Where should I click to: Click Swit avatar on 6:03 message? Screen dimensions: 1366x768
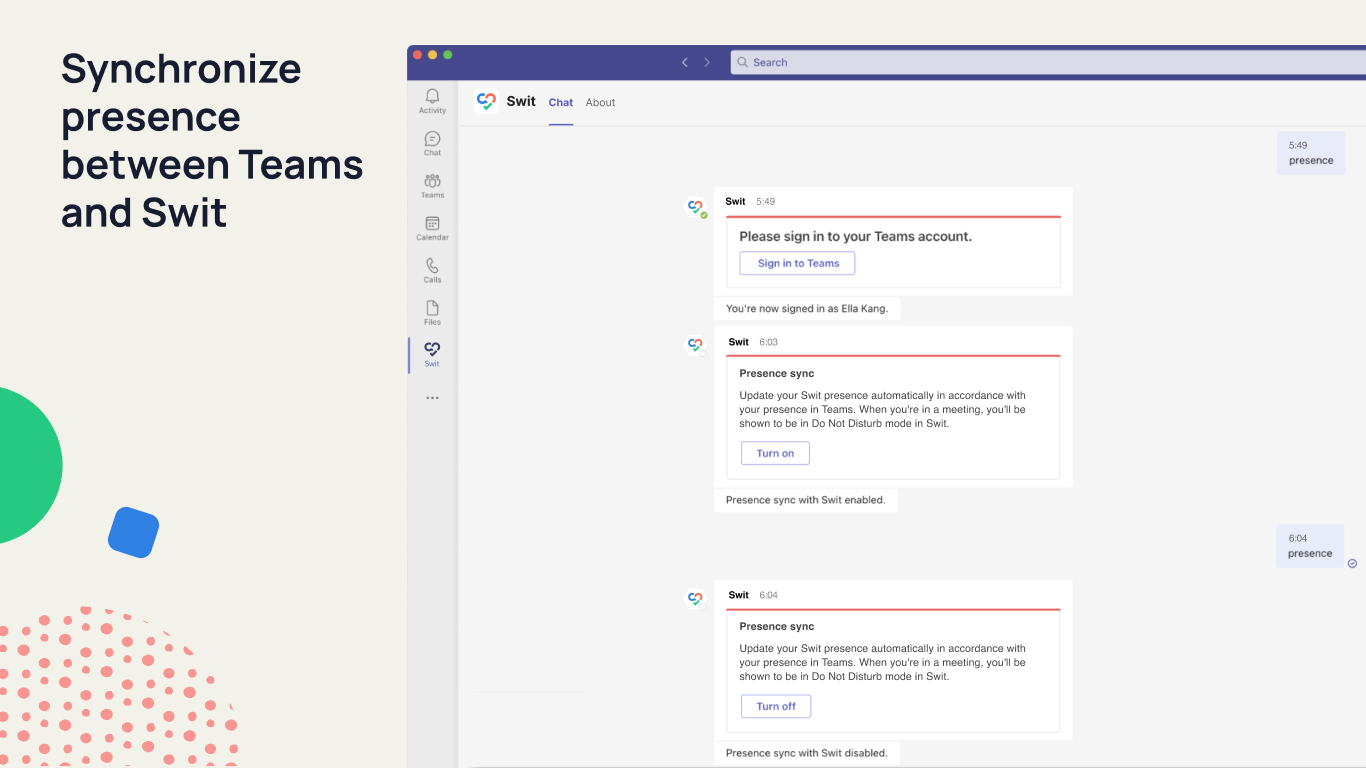coord(695,345)
